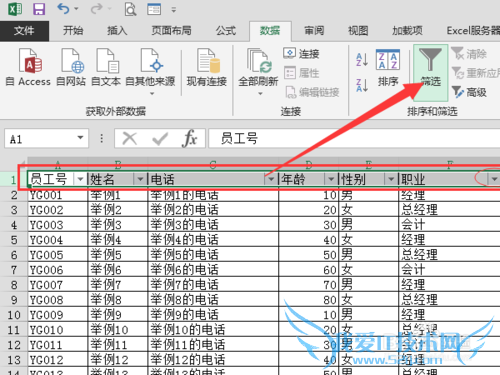Click the form icon beside Print Preview
This screenshot has height=375, width=500.
[x=154, y=9]
